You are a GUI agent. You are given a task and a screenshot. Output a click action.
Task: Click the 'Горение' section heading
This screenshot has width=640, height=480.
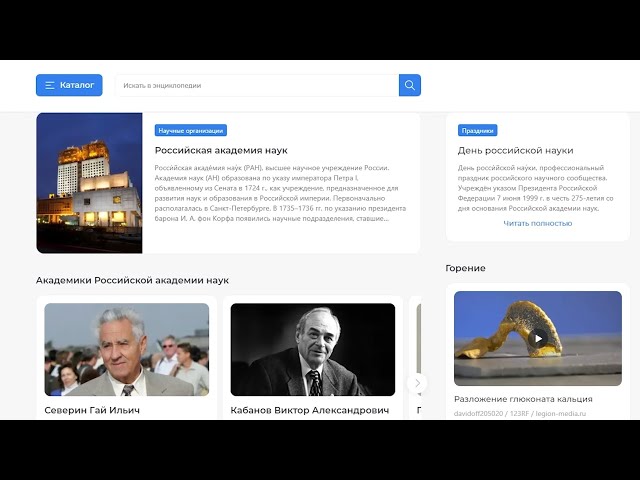tap(465, 268)
